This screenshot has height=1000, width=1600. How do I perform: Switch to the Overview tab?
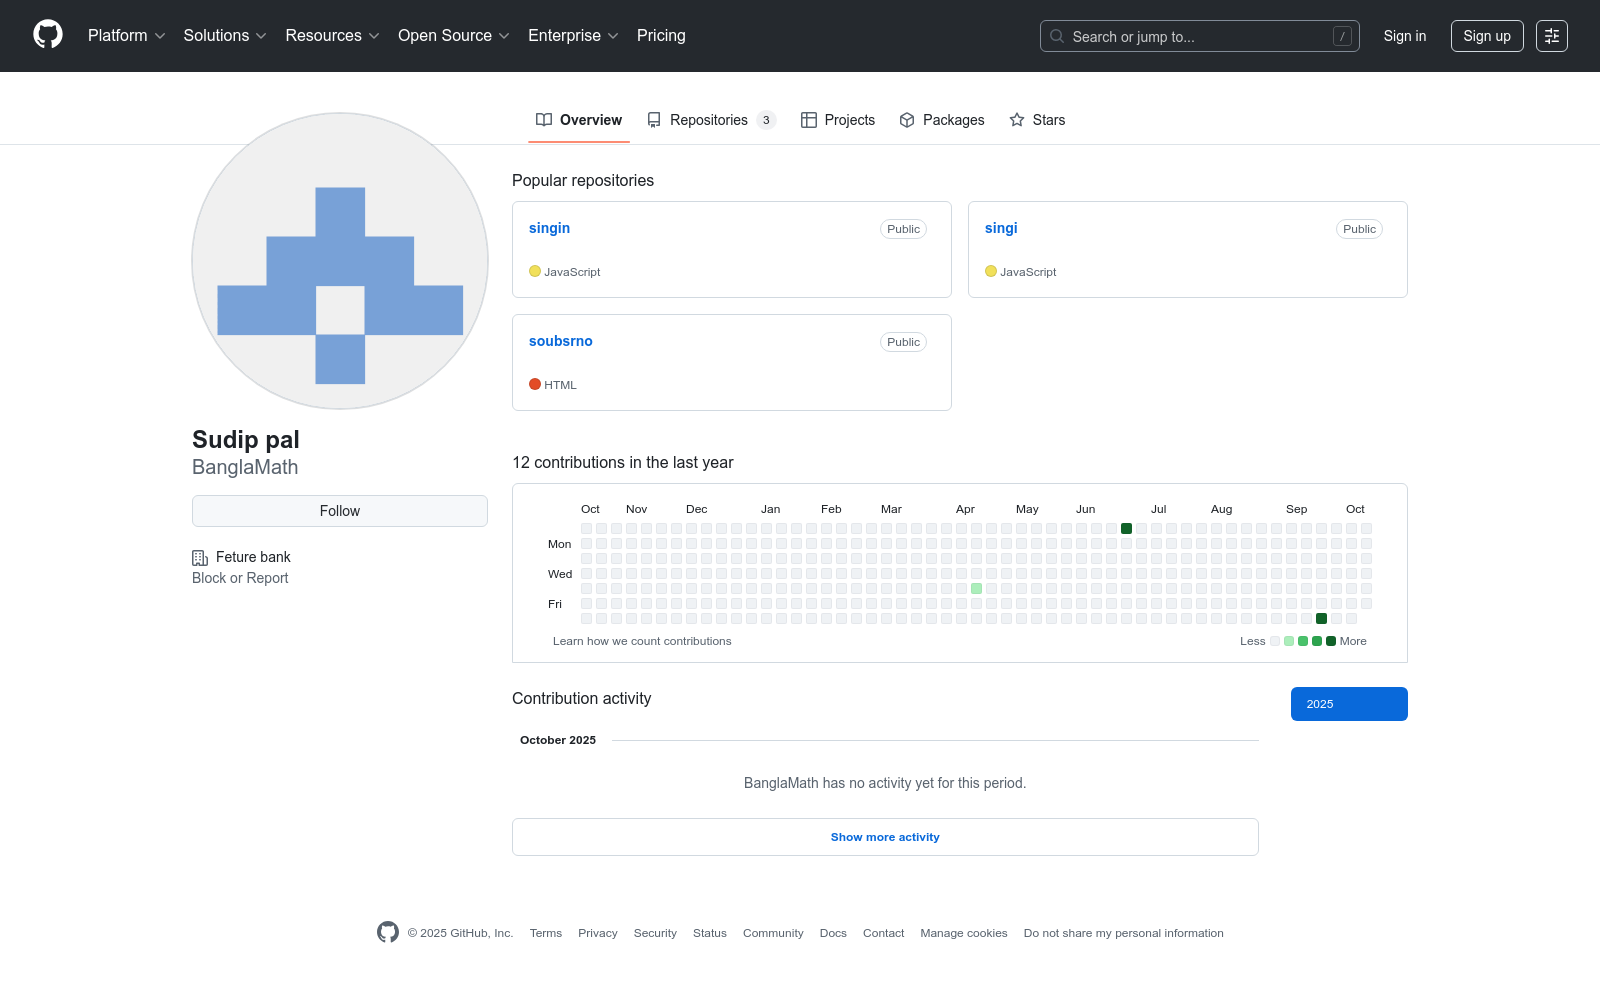tap(579, 120)
